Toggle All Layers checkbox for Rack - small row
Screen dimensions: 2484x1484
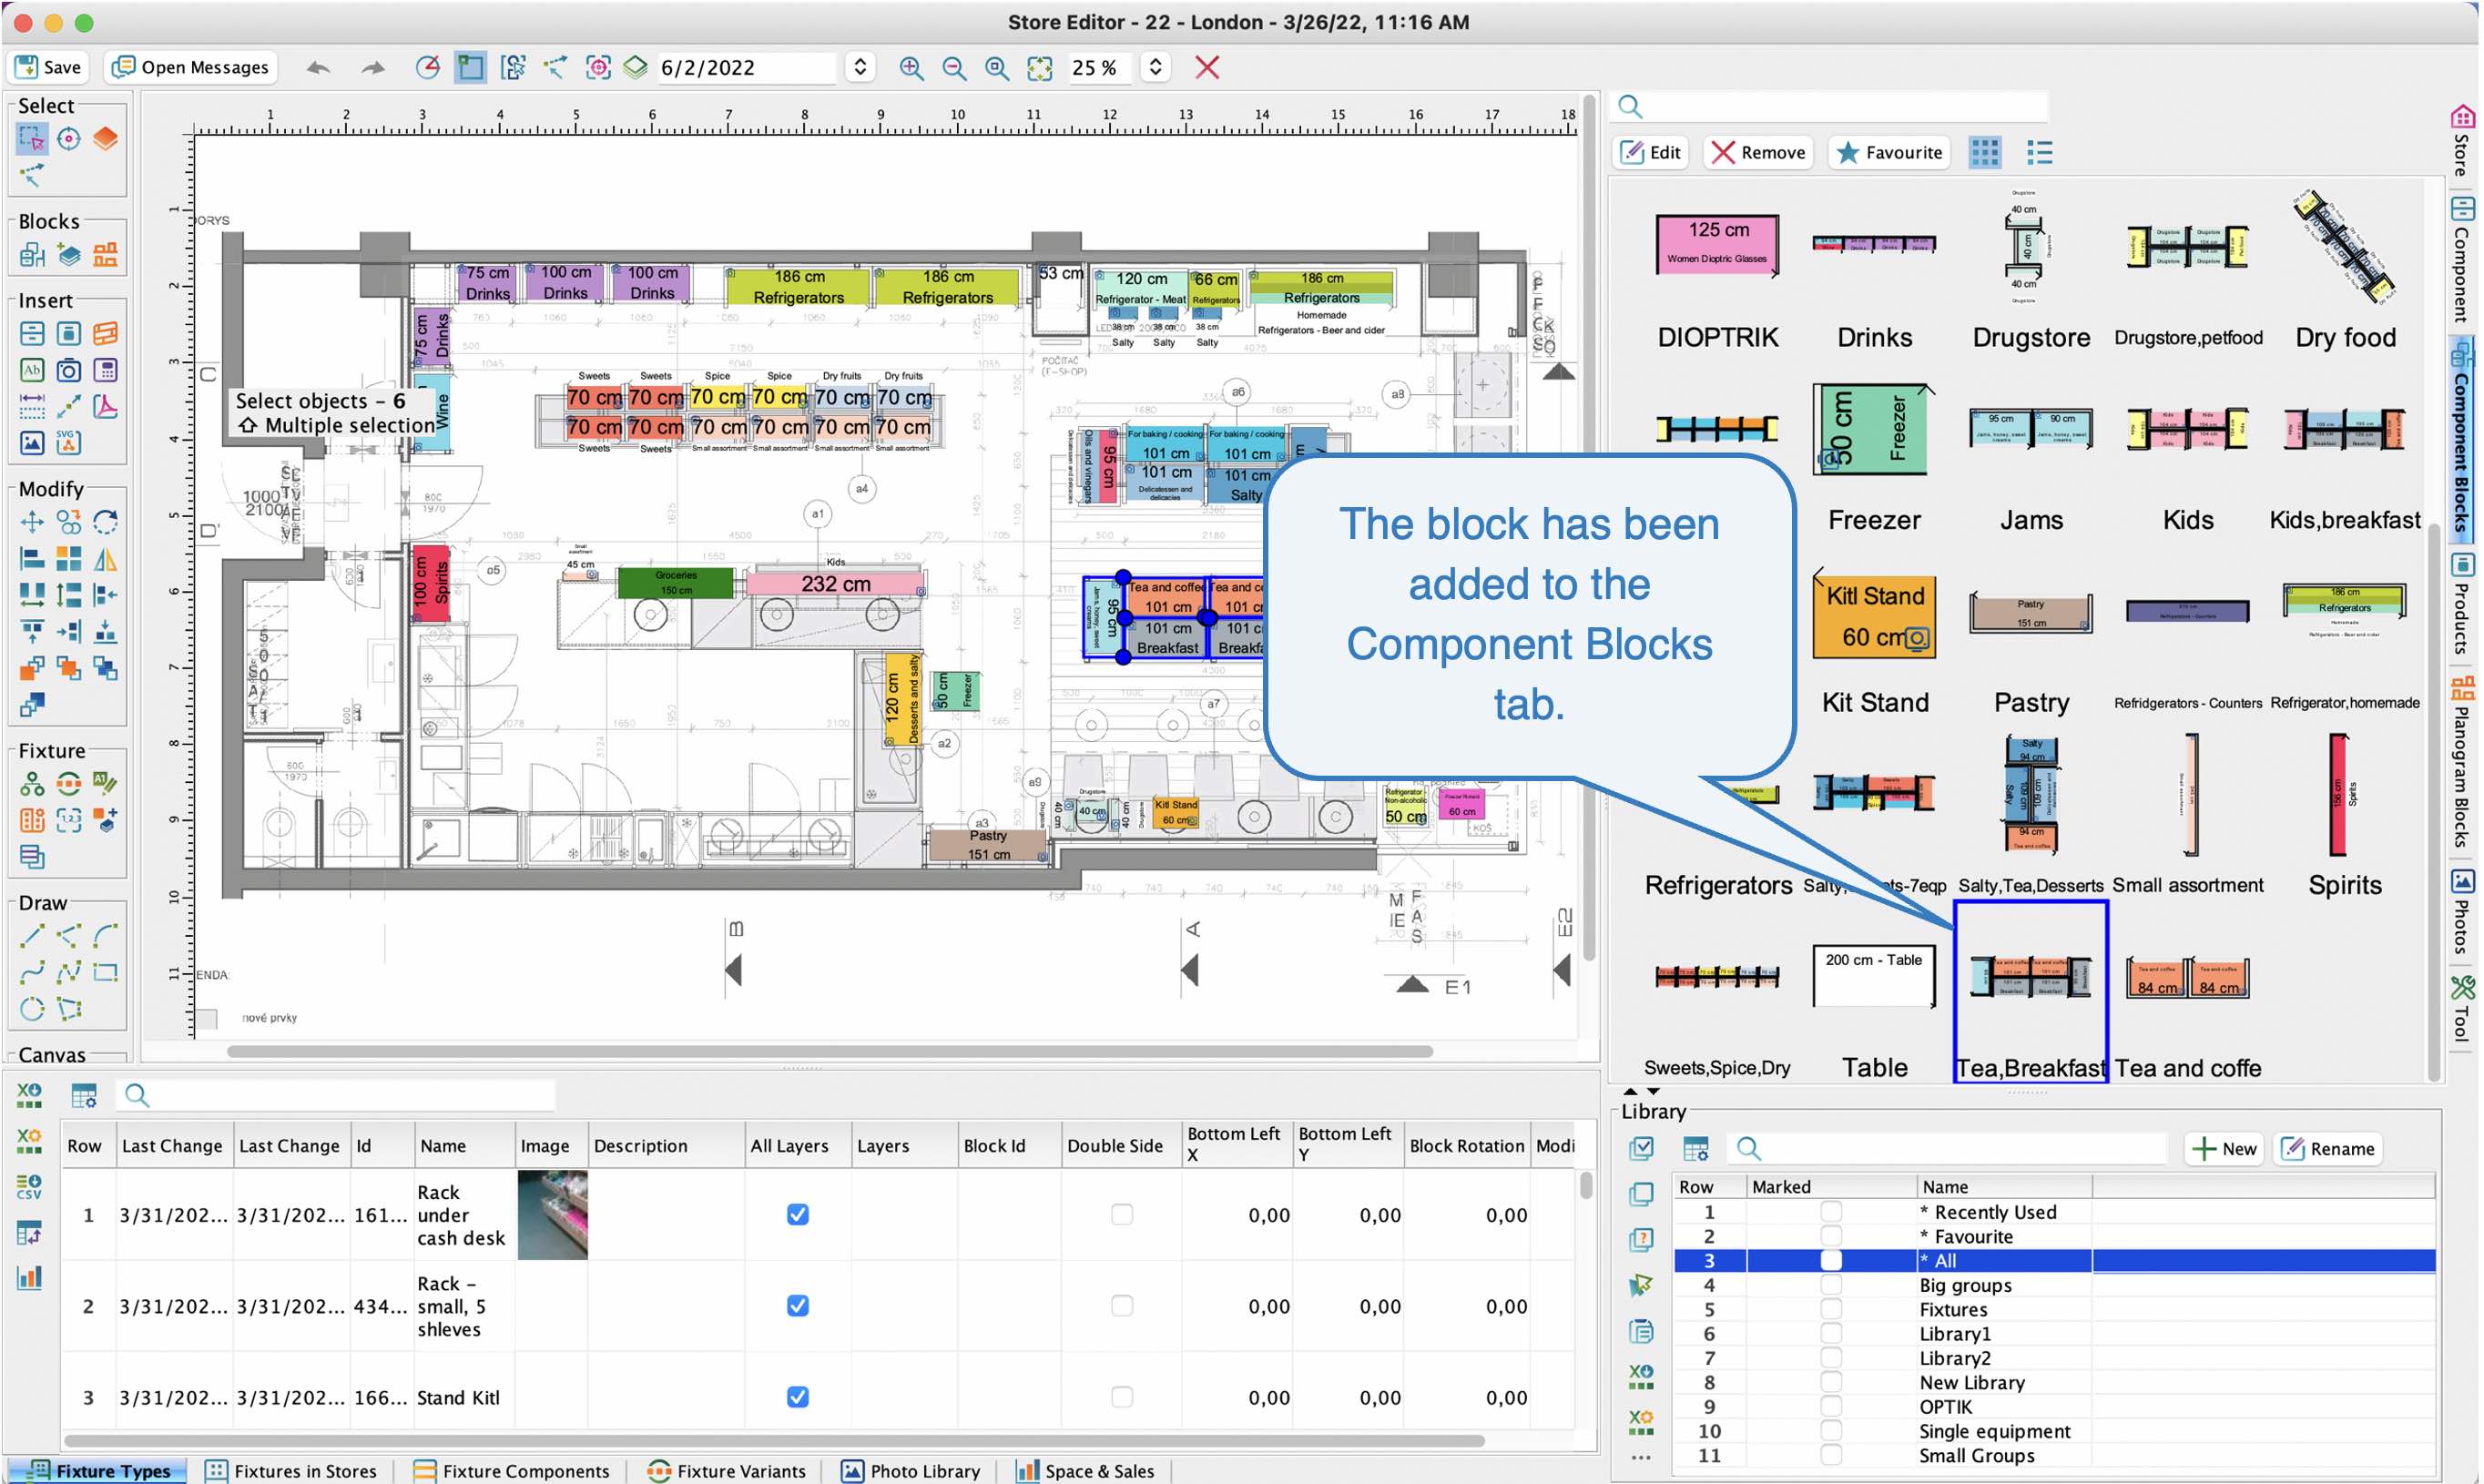pyautogui.click(x=797, y=1305)
